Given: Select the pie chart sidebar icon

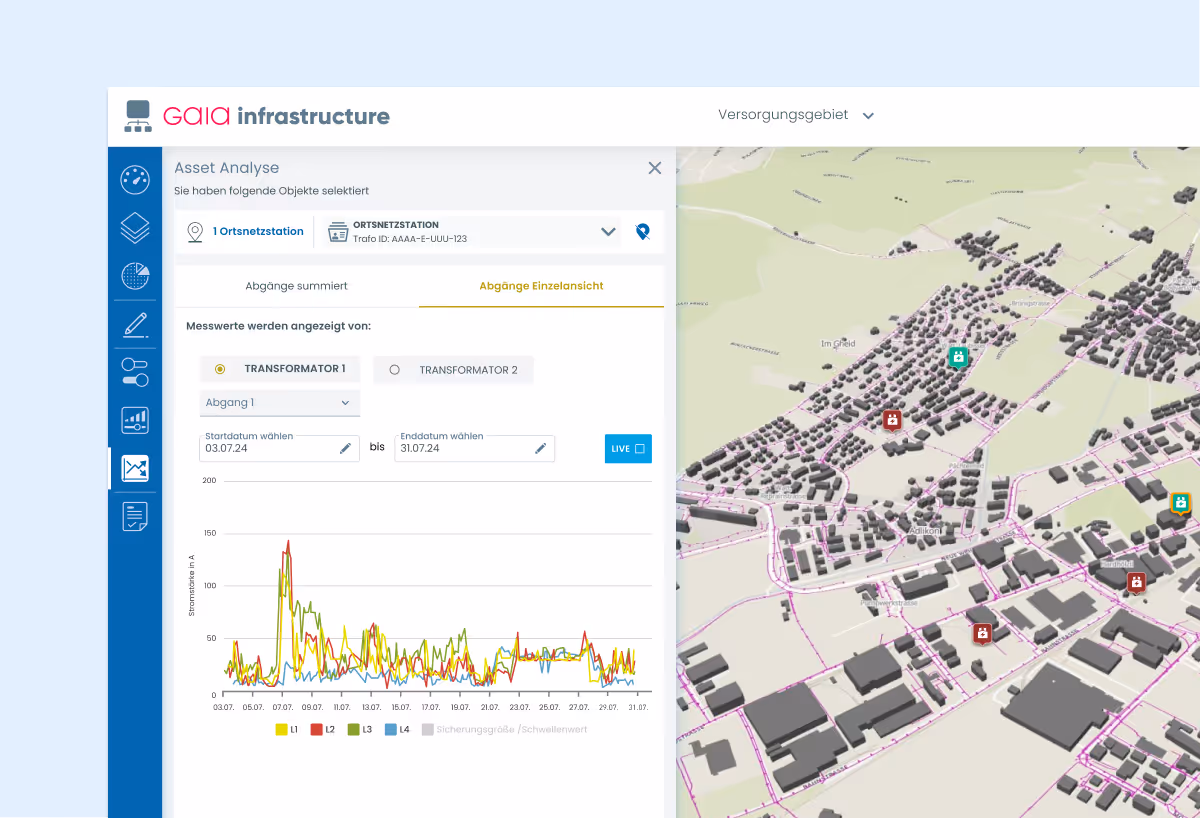Looking at the screenshot, I should [x=135, y=275].
